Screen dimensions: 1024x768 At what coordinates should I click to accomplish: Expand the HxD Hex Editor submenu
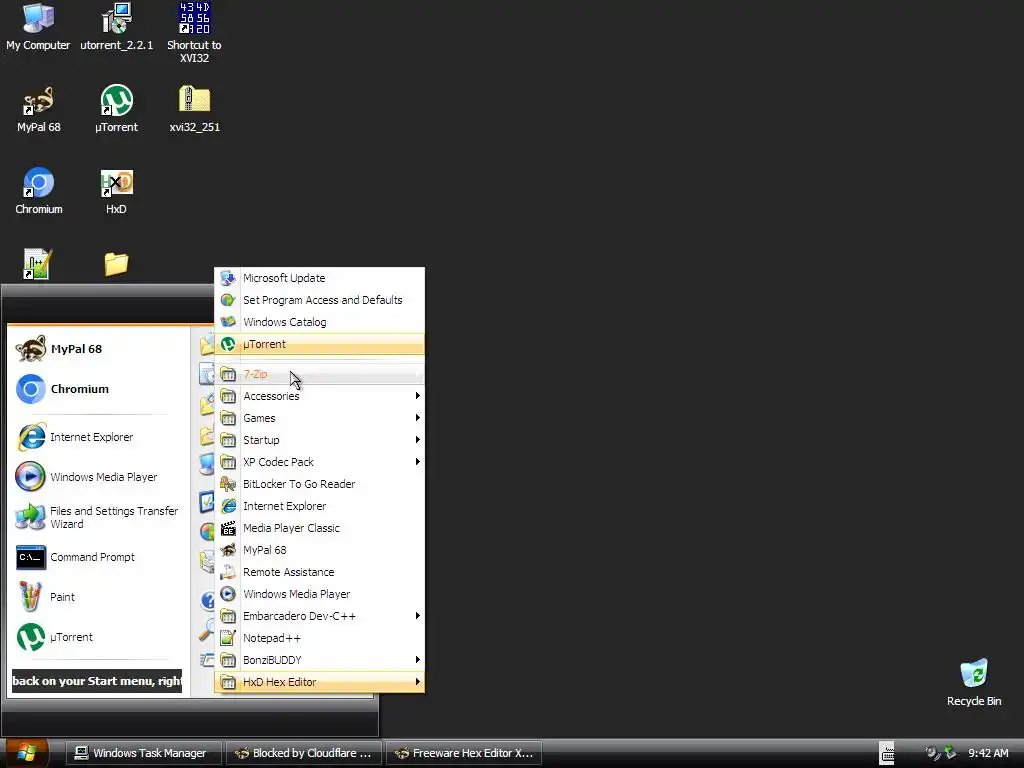pyautogui.click(x=319, y=682)
